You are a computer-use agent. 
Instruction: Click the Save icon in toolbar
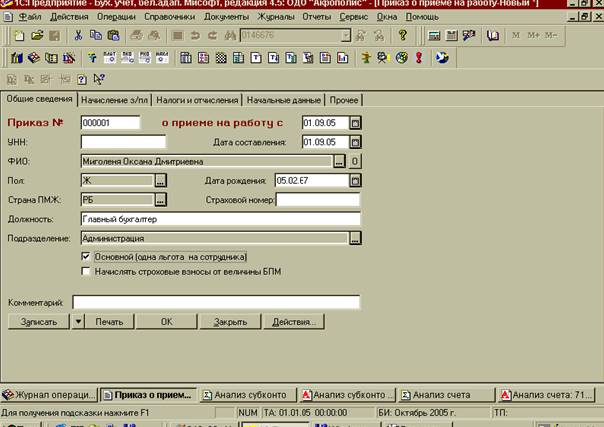point(53,36)
